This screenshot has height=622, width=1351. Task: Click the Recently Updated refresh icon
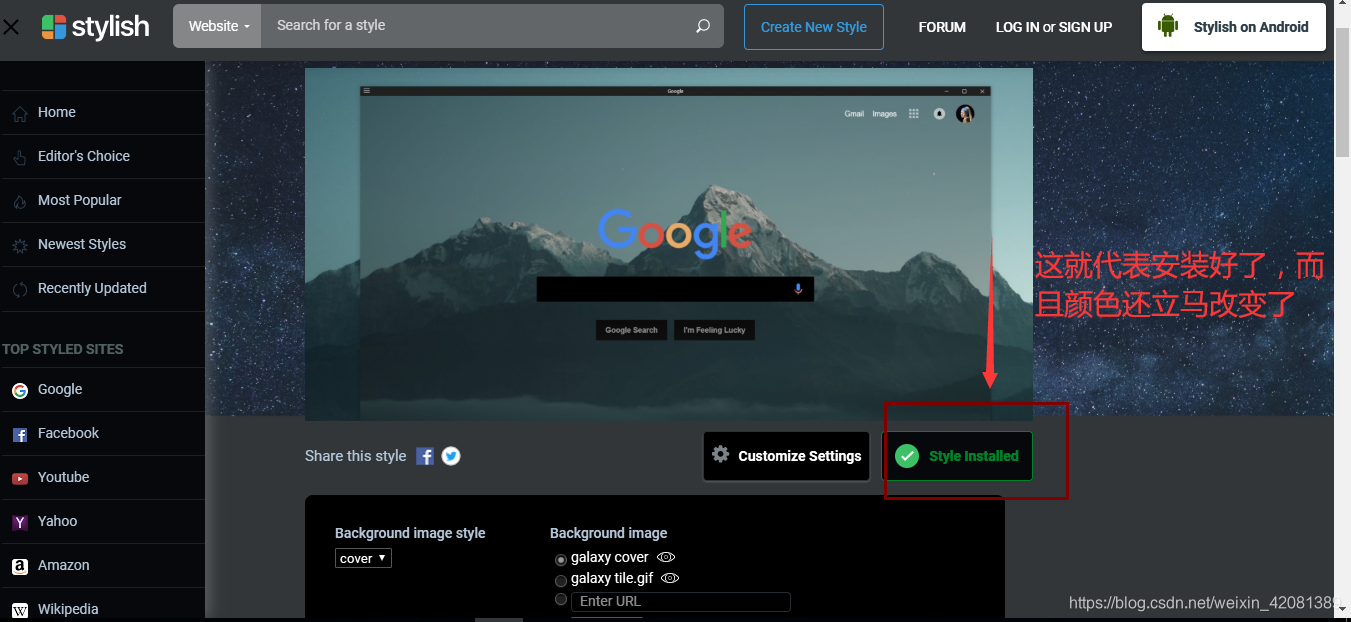tap(19, 290)
